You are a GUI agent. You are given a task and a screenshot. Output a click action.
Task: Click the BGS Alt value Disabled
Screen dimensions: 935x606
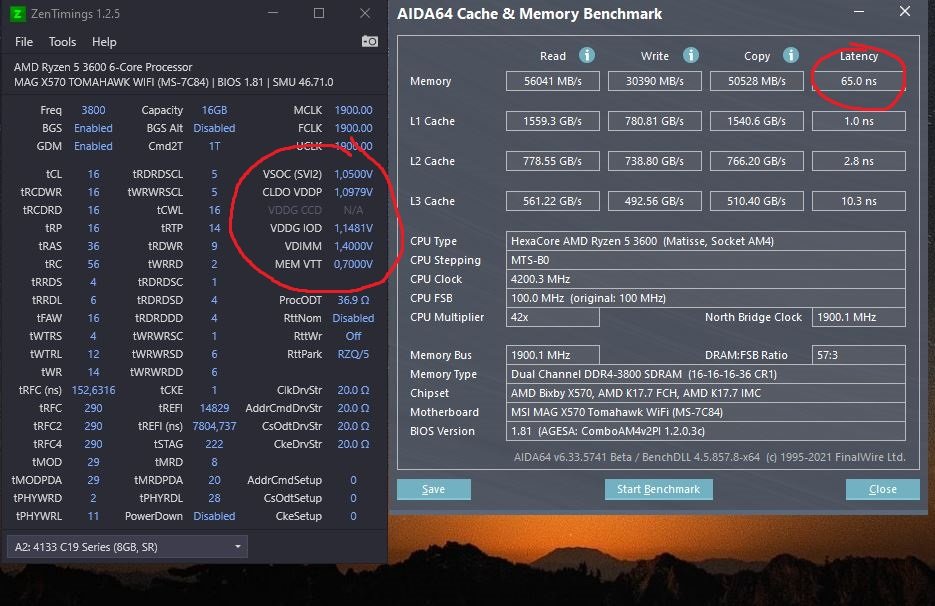[x=214, y=128]
